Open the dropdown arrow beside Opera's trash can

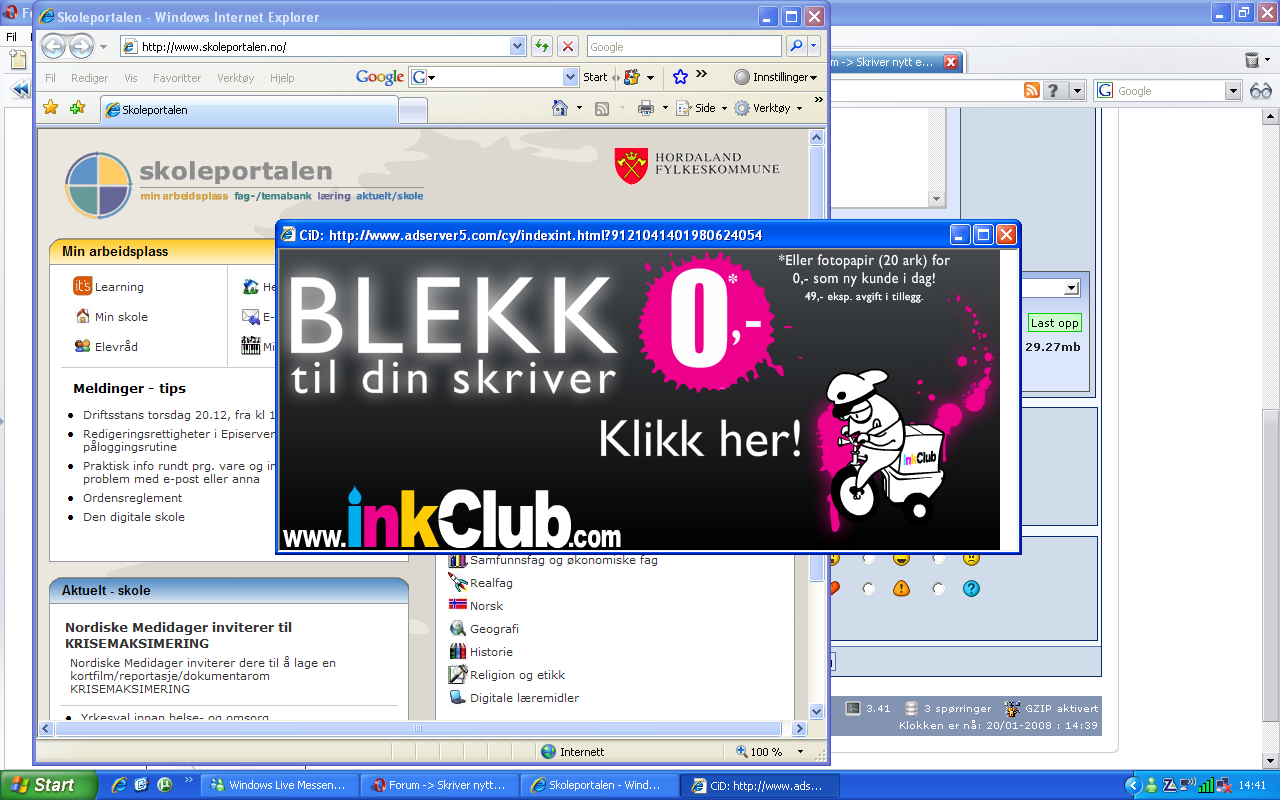1267,61
